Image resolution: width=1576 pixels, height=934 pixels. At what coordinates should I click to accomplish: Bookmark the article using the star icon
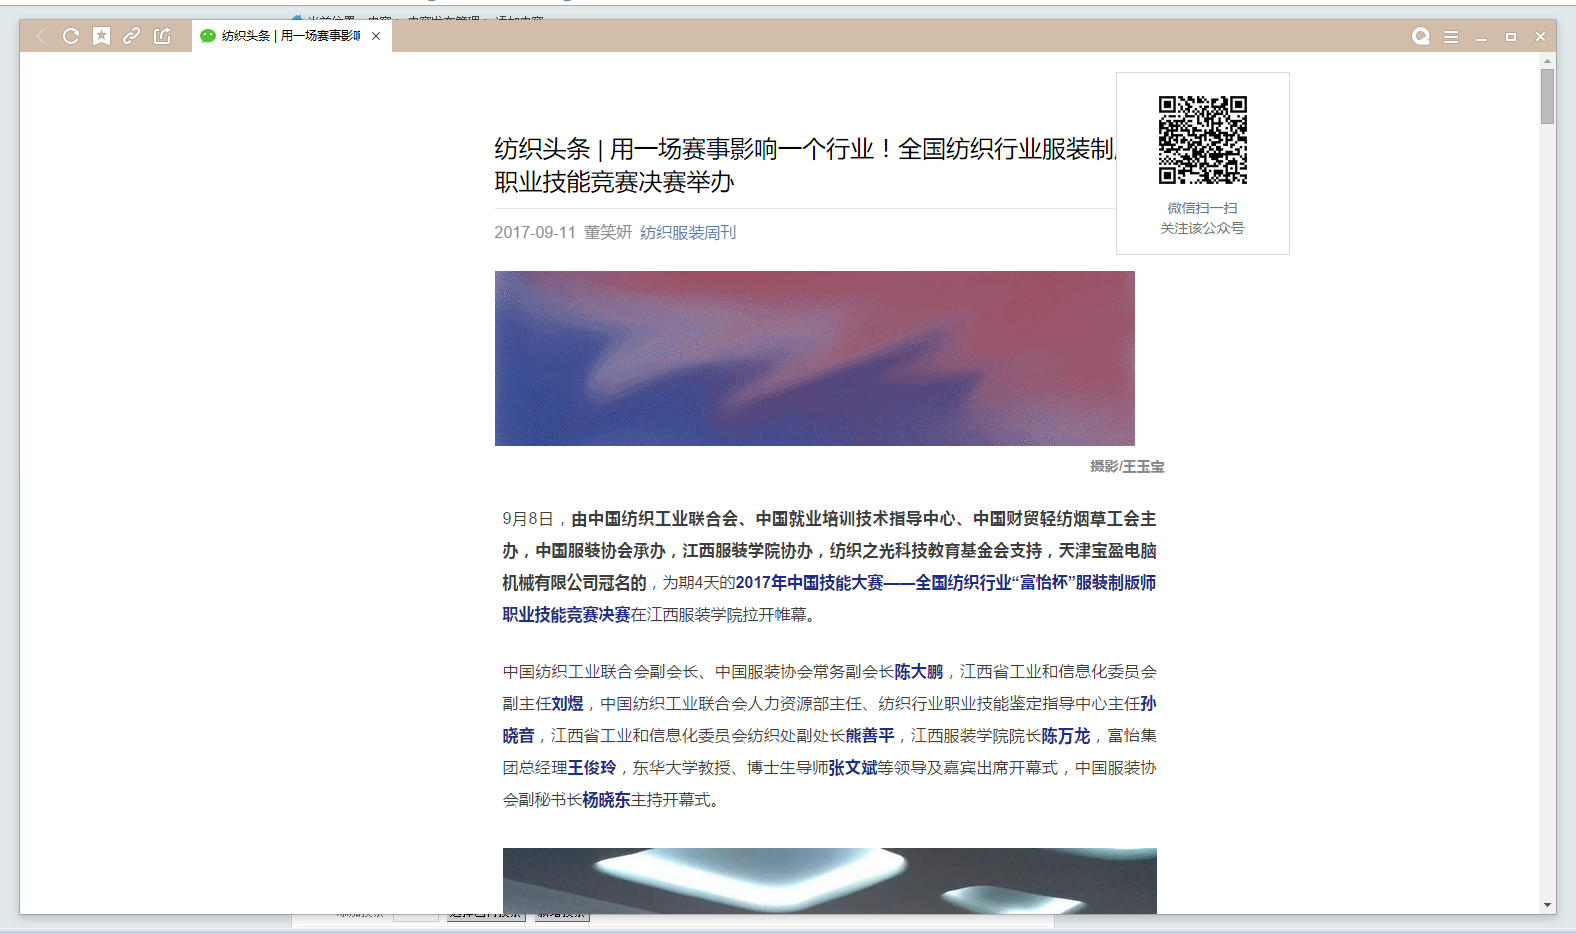[101, 36]
